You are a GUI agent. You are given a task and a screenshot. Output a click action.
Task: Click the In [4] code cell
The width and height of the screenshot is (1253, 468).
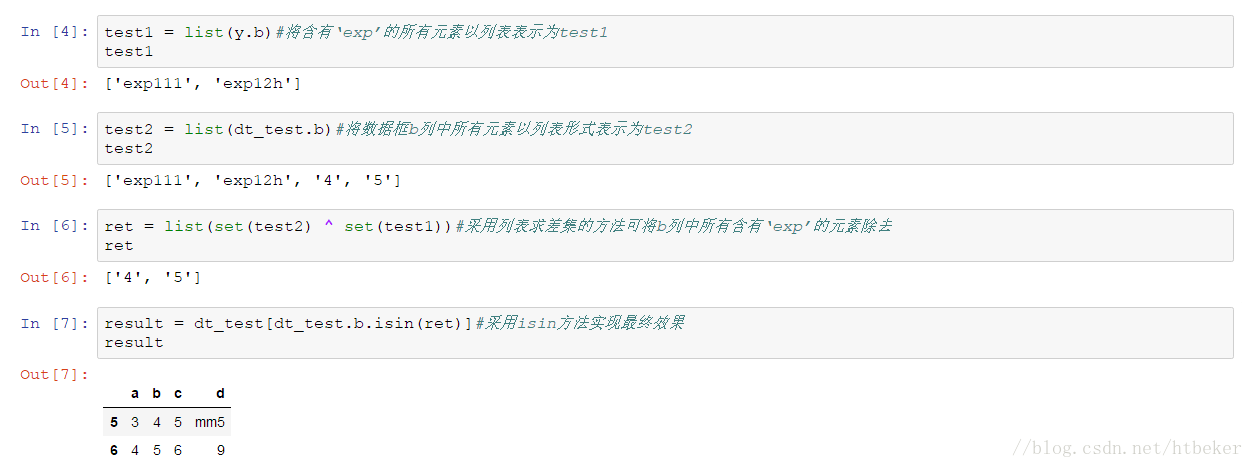pos(666,42)
